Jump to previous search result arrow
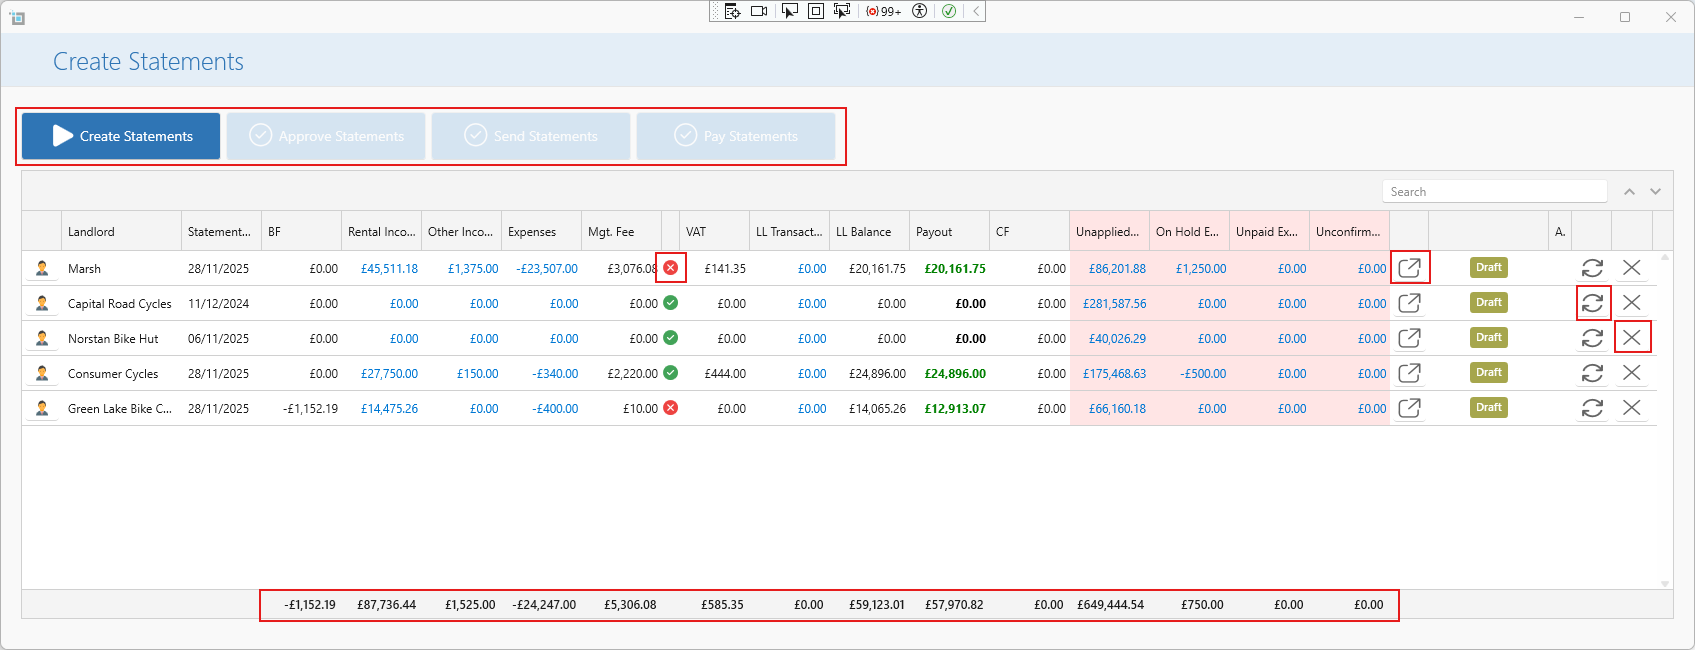Viewport: 1695px width, 650px height. [1629, 192]
